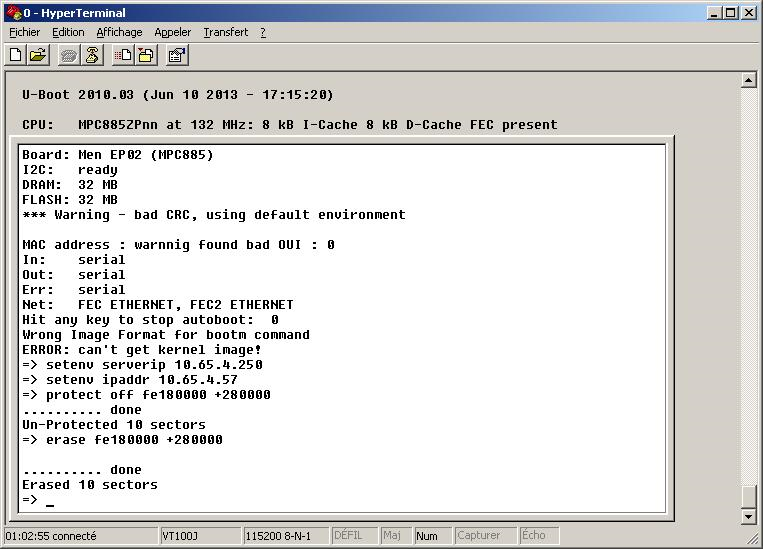The width and height of the screenshot is (763, 549).
Task: Click the scroll up arrow
Action: pyautogui.click(x=749, y=80)
